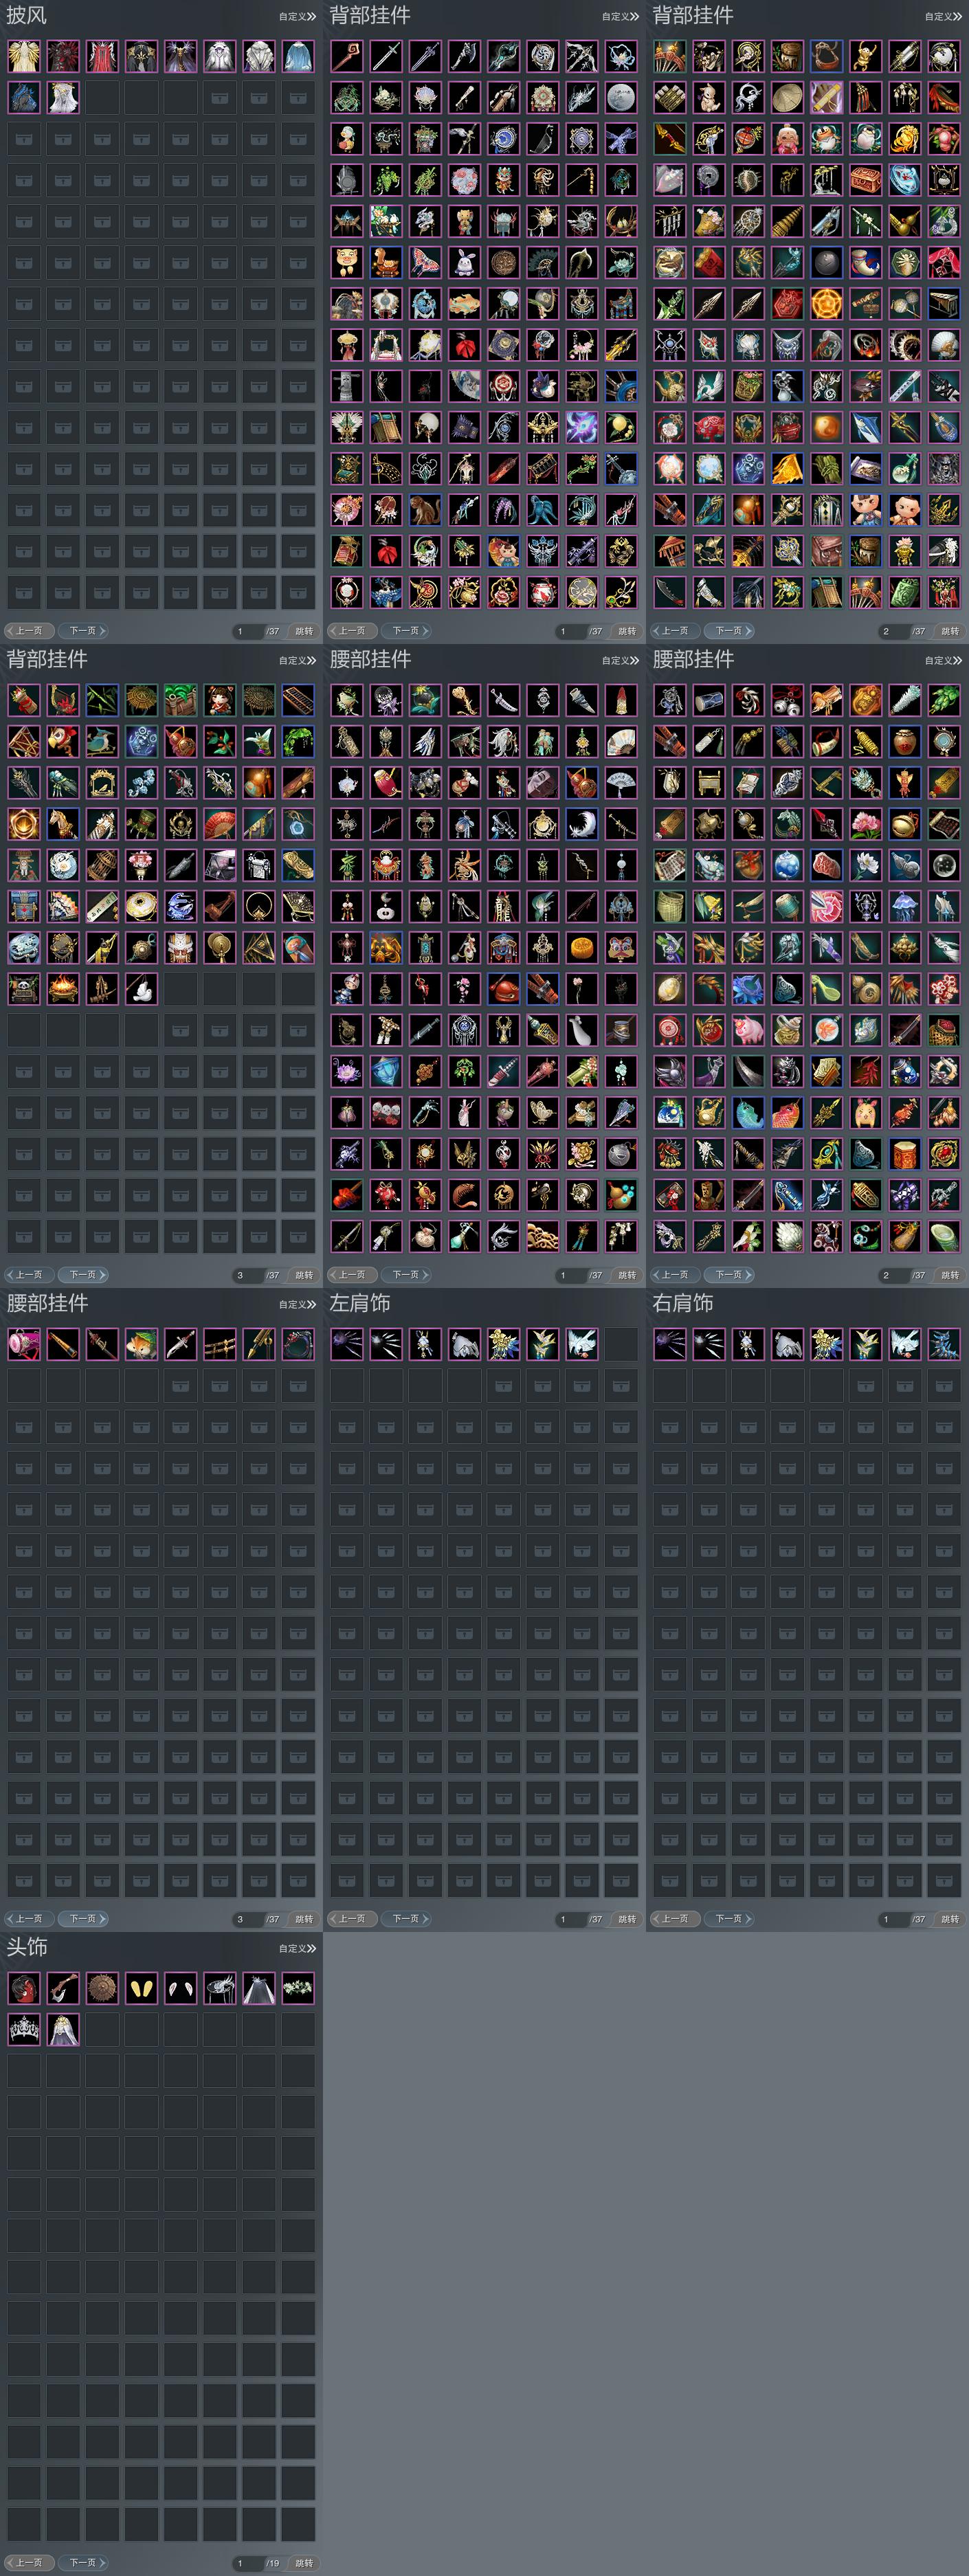Screen dimensions: 969x2576
Task: Pick the purple glowing orb in 左肩饰
Action: pyautogui.click(x=347, y=1344)
